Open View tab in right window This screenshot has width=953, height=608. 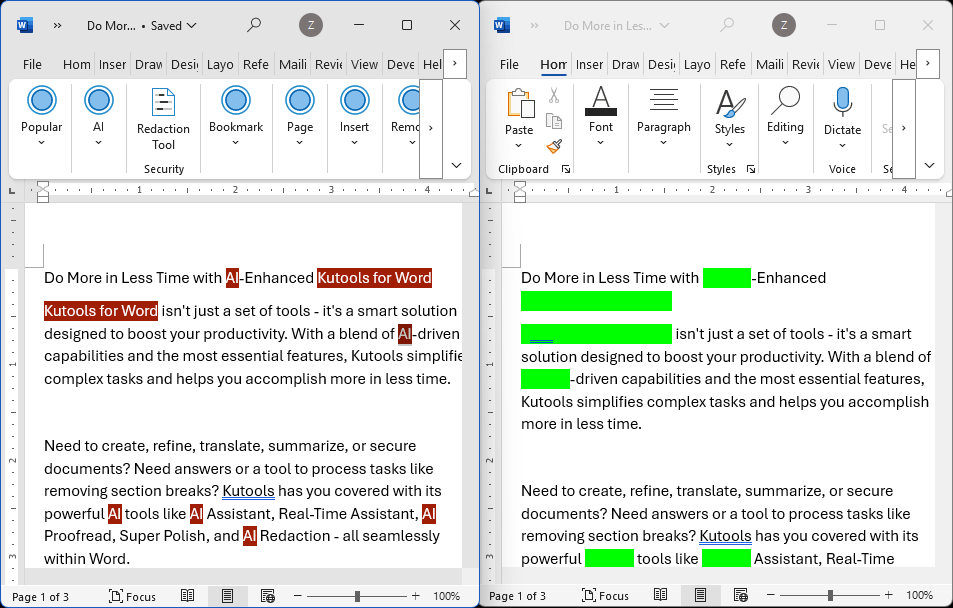(x=841, y=64)
